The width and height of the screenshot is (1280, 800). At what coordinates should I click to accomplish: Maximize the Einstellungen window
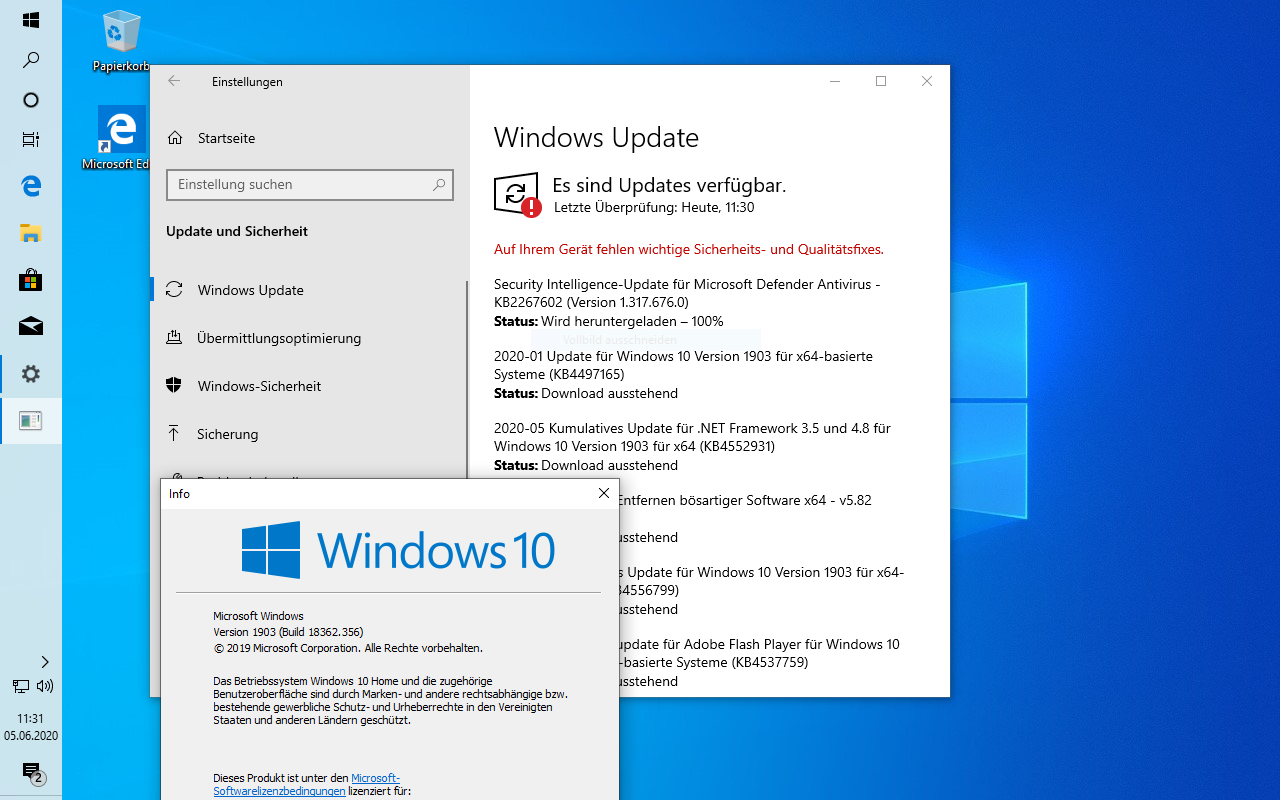tap(881, 82)
